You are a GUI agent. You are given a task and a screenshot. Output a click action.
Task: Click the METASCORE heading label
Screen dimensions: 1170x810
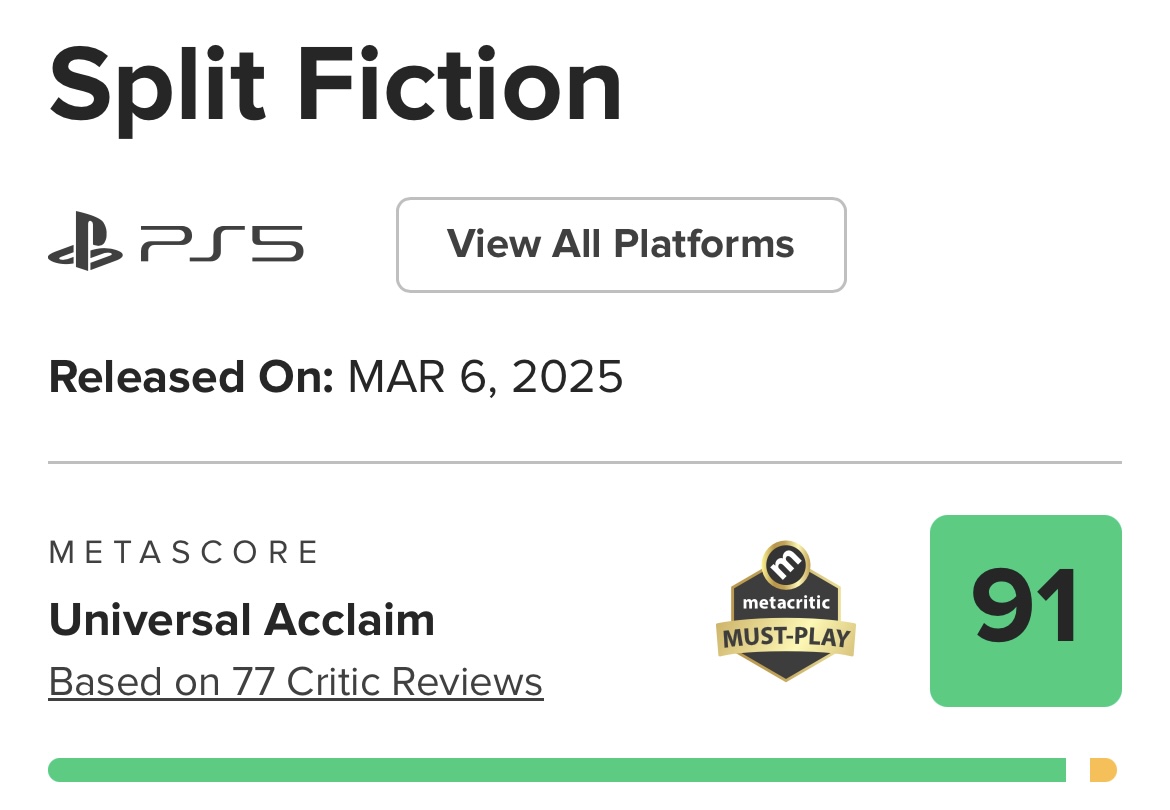click(x=184, y=553)
